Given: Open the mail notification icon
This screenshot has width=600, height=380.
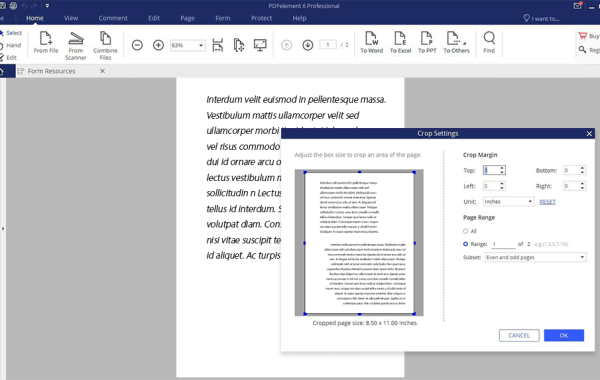Looking at the screenshot, I should [577, 6].
